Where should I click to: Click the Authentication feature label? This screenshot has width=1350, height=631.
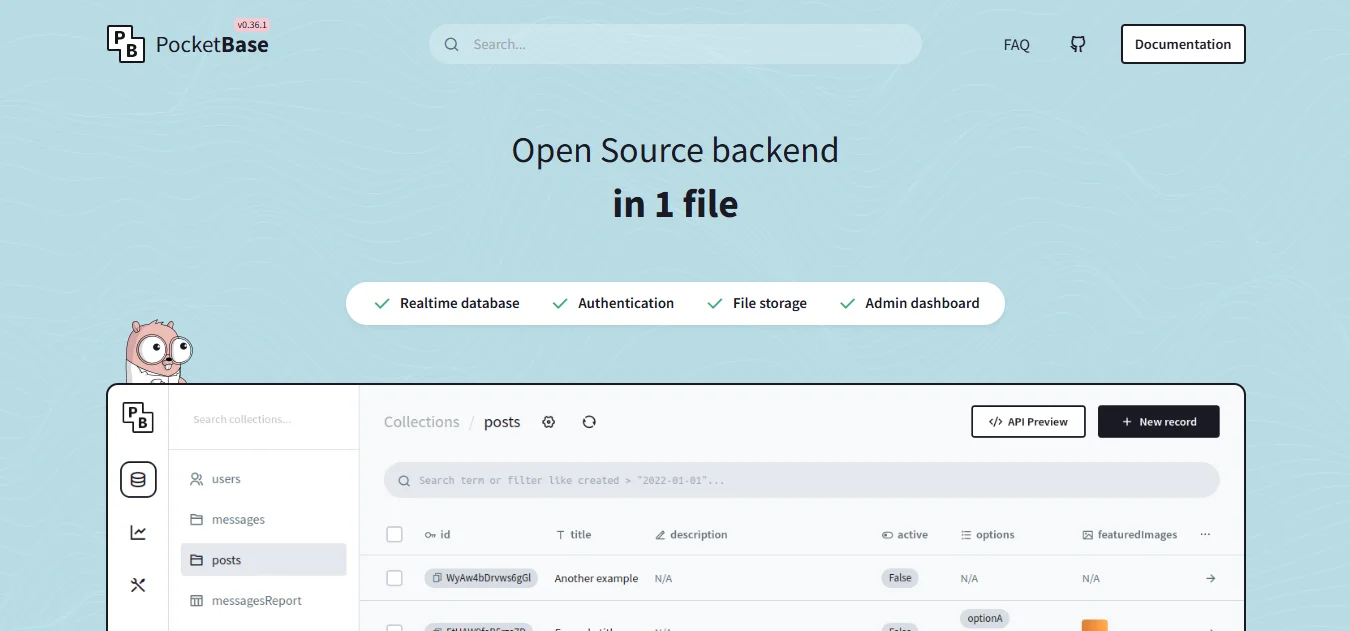(x=626, y=303)
